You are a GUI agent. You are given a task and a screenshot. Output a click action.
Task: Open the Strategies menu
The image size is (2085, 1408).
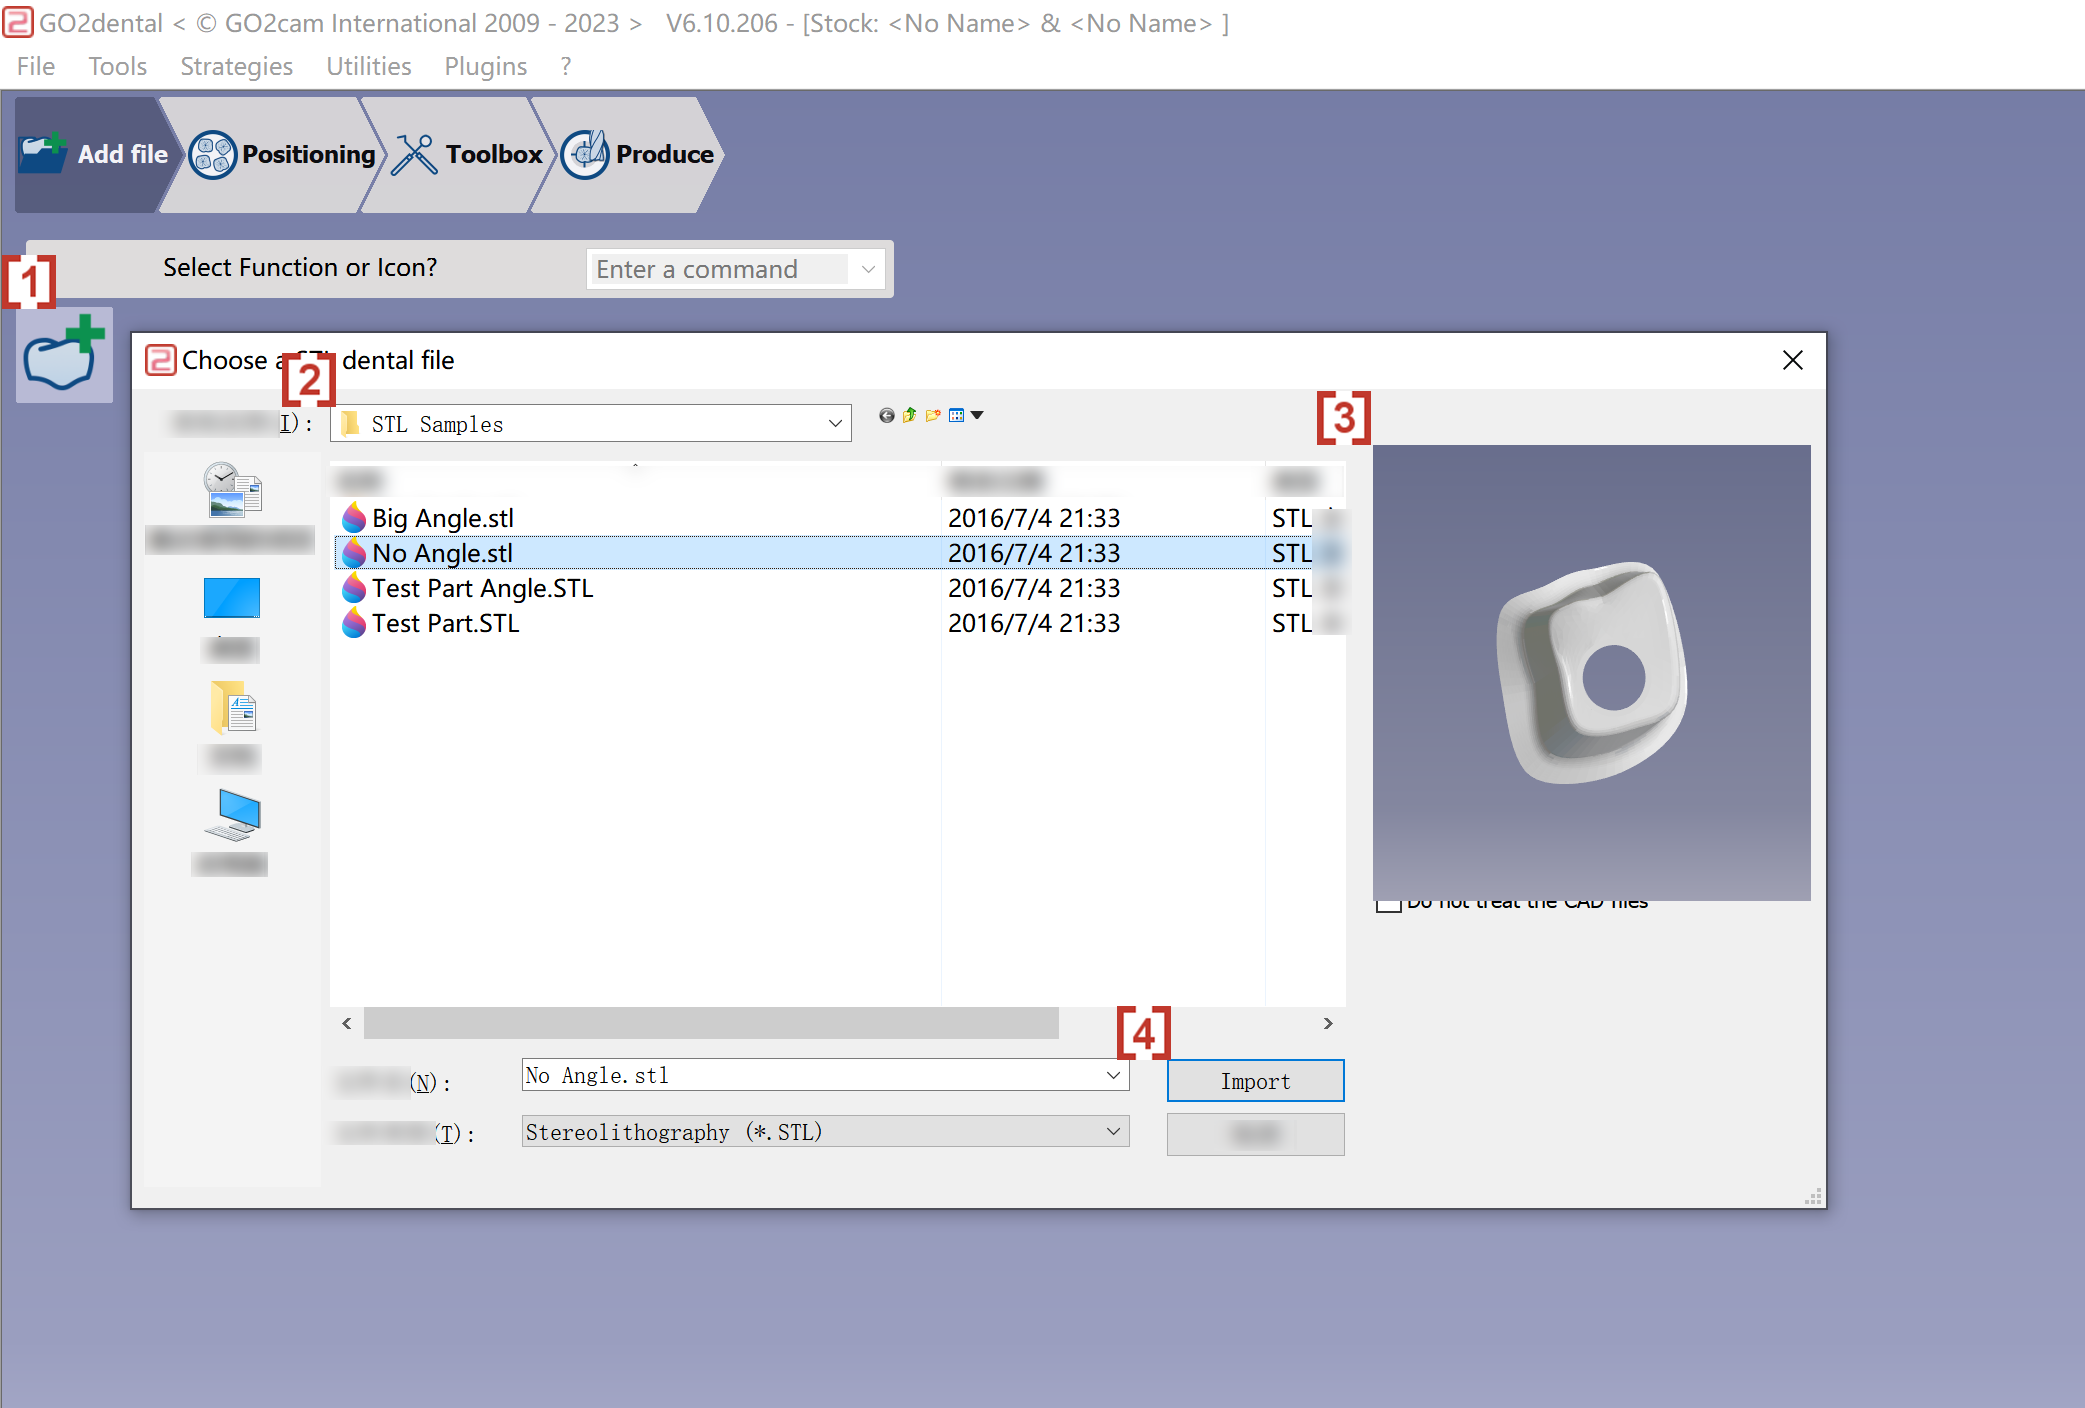(x=236, y=66)
